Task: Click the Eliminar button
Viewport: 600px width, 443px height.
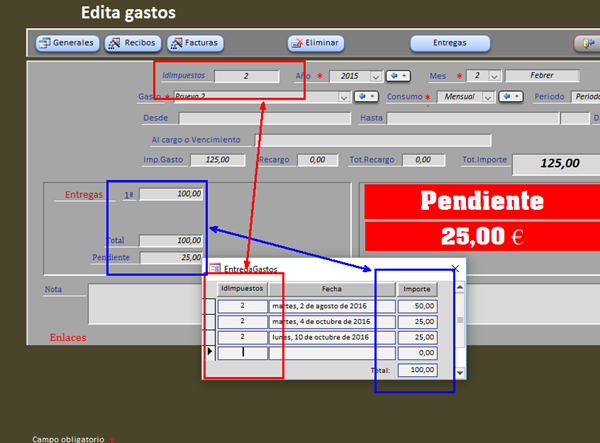Action: point(316,43)
